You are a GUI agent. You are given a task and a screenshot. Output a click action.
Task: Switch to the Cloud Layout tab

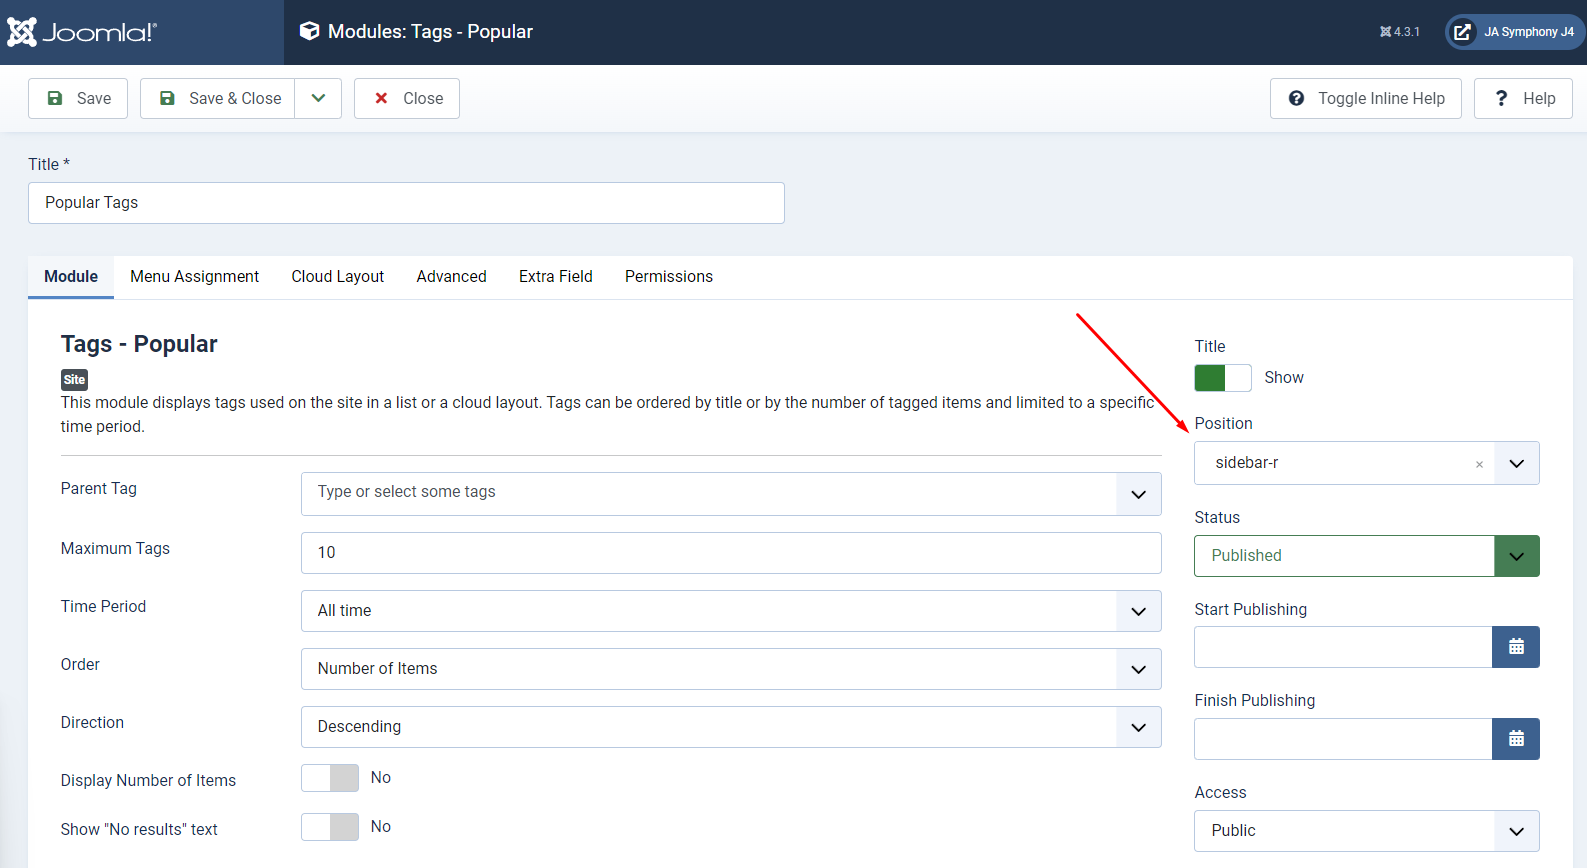coord(337,277)
